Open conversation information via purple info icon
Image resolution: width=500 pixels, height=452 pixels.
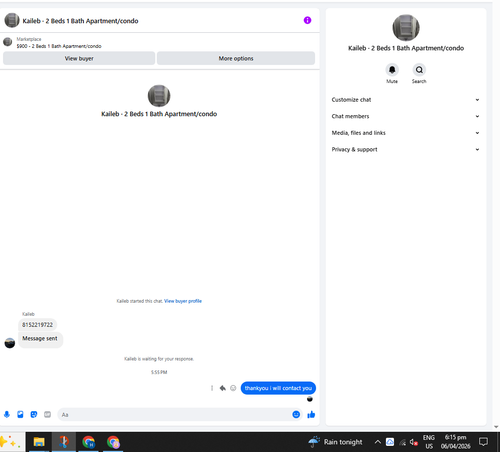[x=307, y=20]
